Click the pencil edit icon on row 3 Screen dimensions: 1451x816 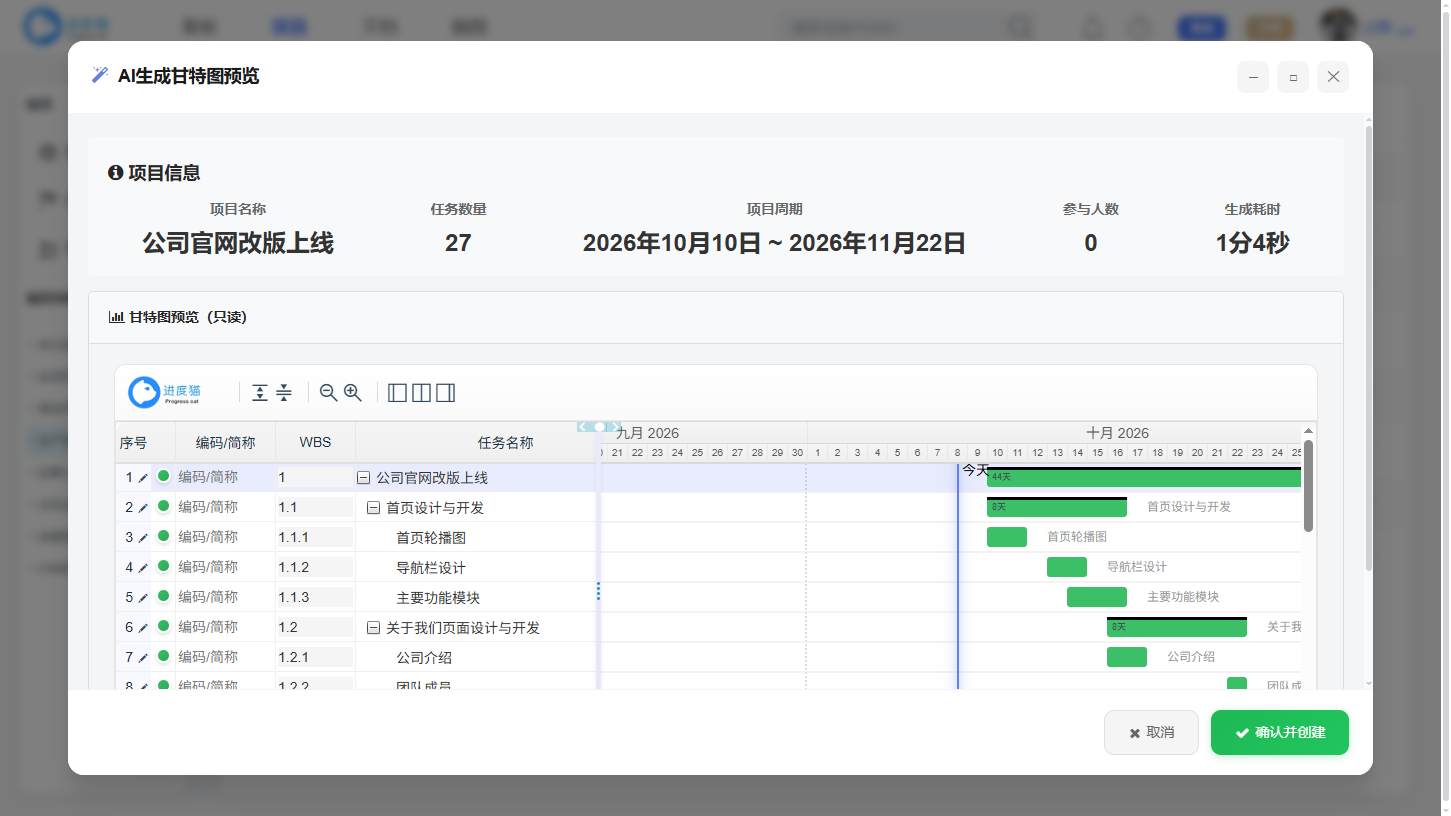pos(143,538)
